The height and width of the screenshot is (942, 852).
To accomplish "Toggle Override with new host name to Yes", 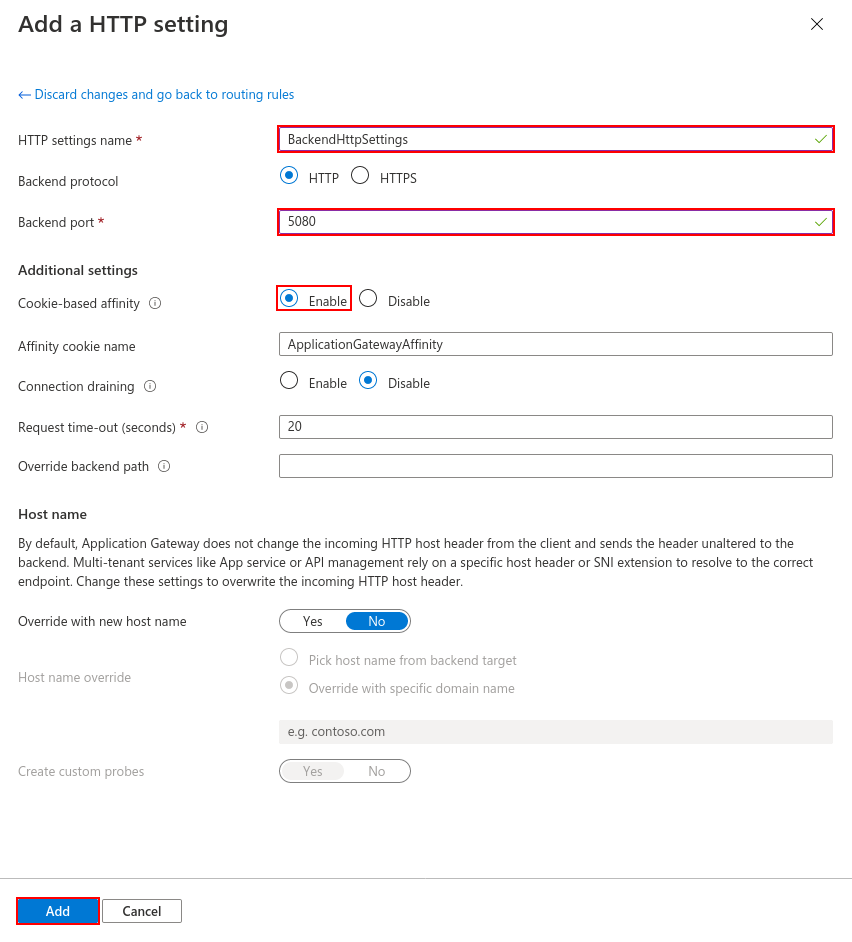I will (312, 621).
